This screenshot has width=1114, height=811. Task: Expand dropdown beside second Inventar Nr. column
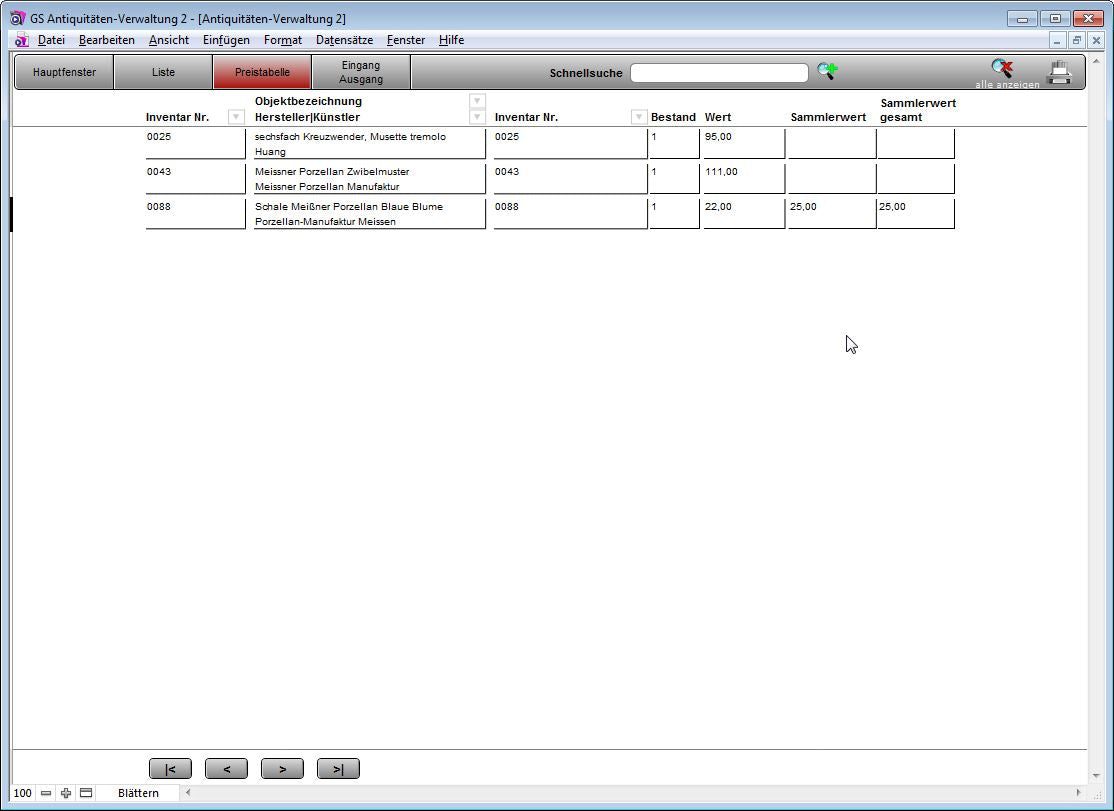tap(639, 117)
